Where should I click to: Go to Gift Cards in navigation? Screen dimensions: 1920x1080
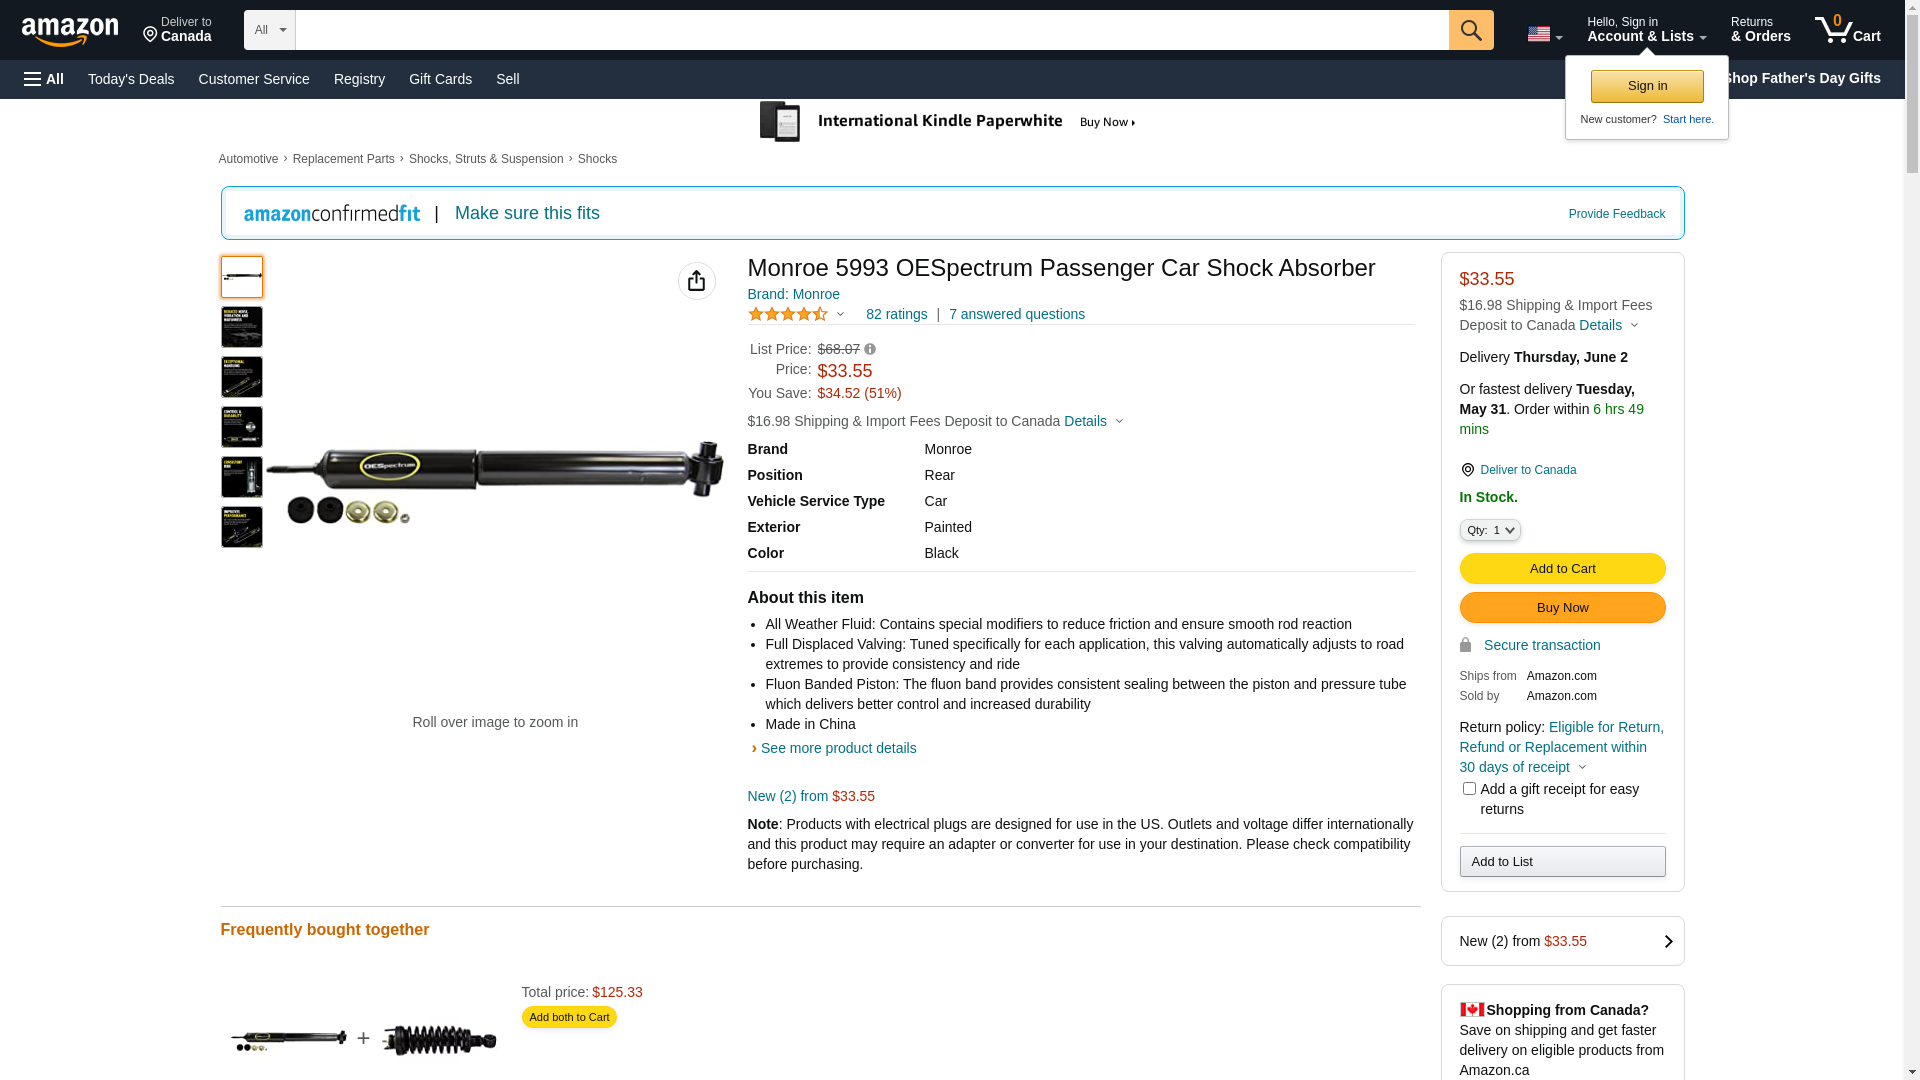[x=440, y=79]
